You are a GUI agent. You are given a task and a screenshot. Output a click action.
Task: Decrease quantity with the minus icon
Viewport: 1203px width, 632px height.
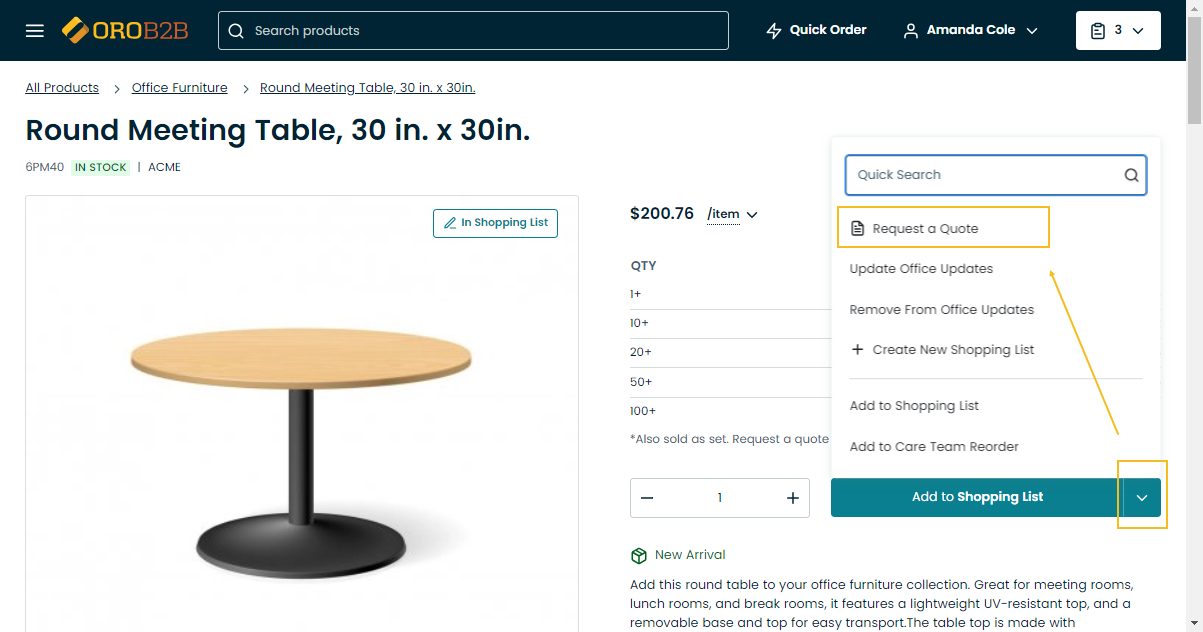(x=647, y=498)
